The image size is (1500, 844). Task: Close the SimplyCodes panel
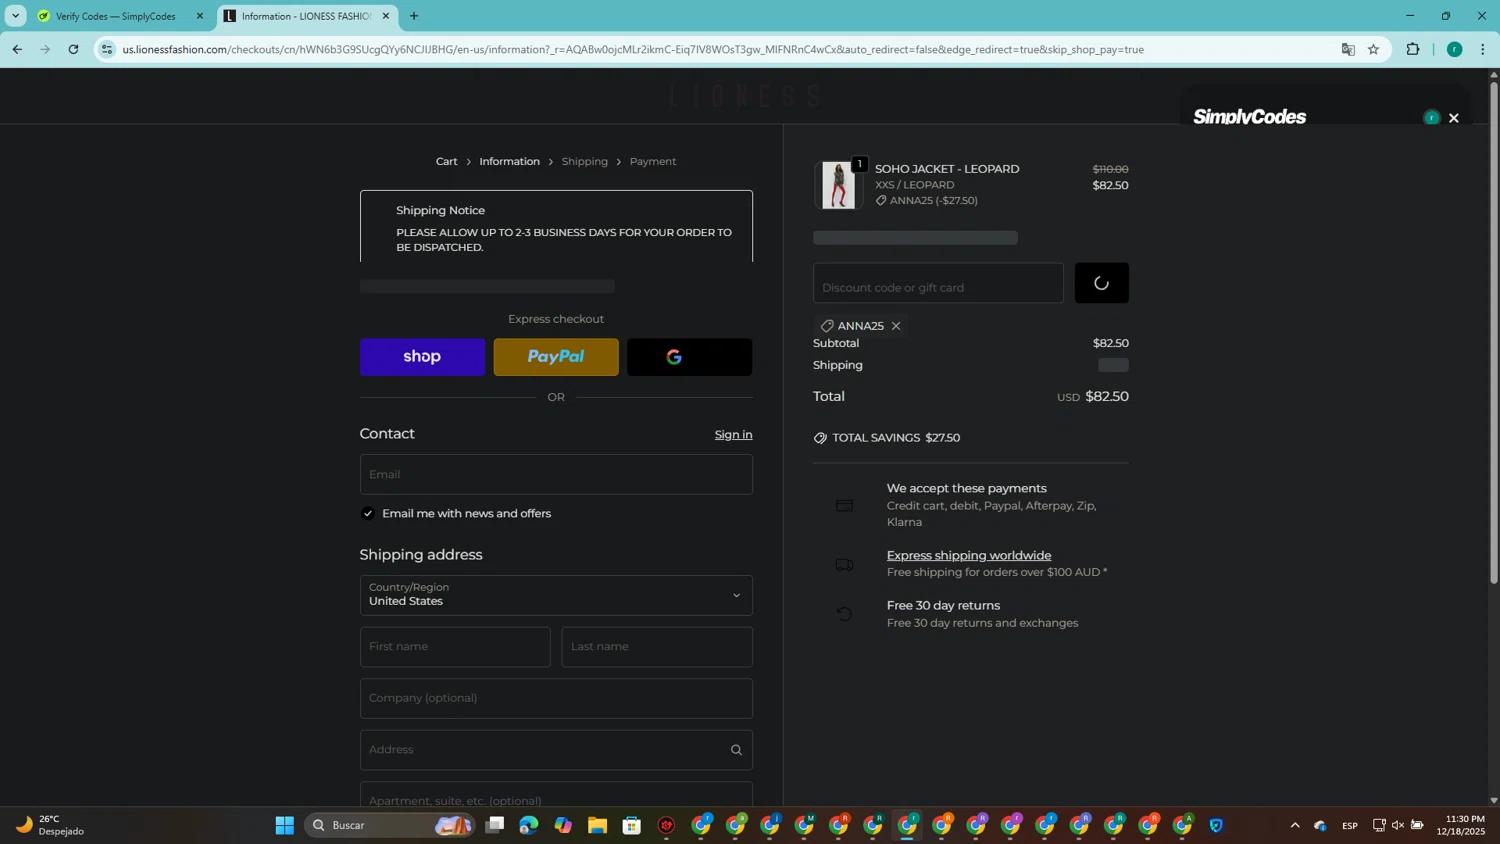(1454, 118)
